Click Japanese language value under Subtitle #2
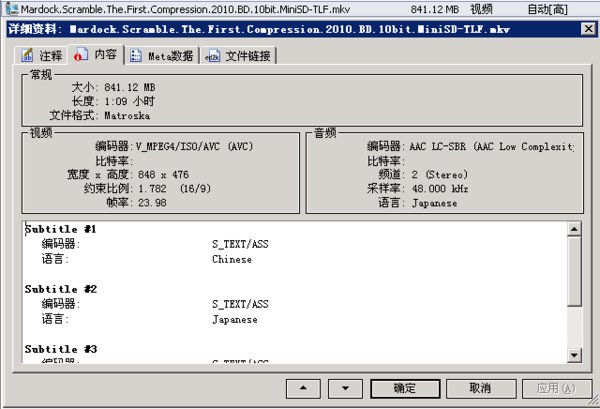Image resolution: width=600 pixels, height=409 pixels. point(235,320)
